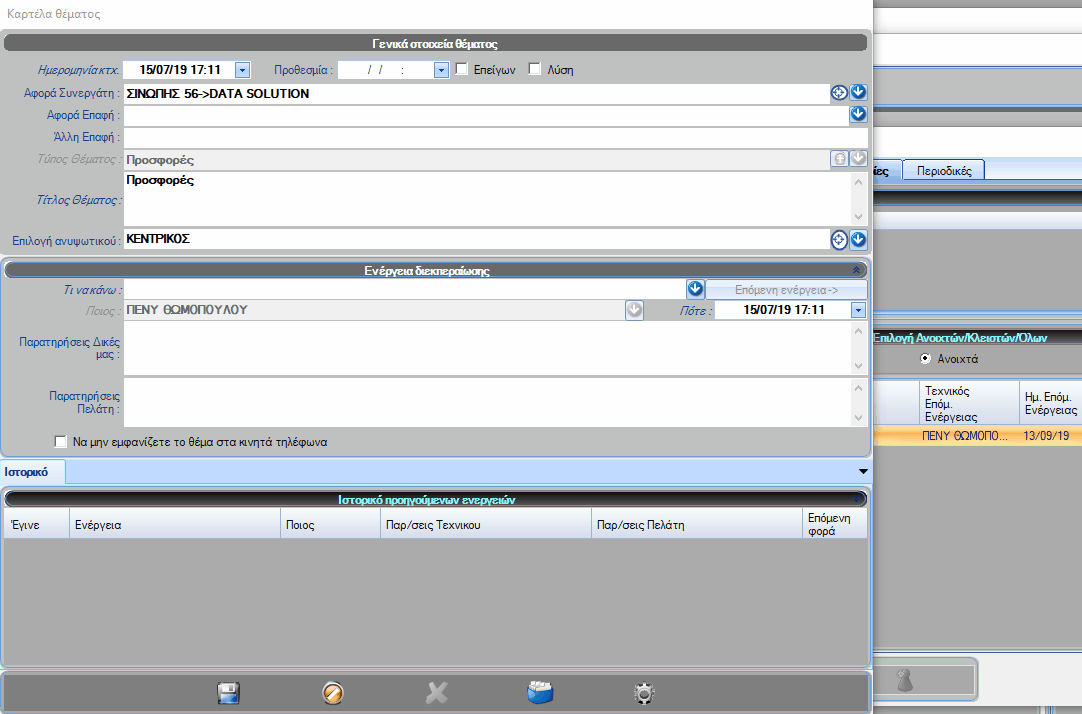1082x714 pixels.
Task: Open the Ημερομηνία κτχ. date dropdown
Action: [243, 69]
